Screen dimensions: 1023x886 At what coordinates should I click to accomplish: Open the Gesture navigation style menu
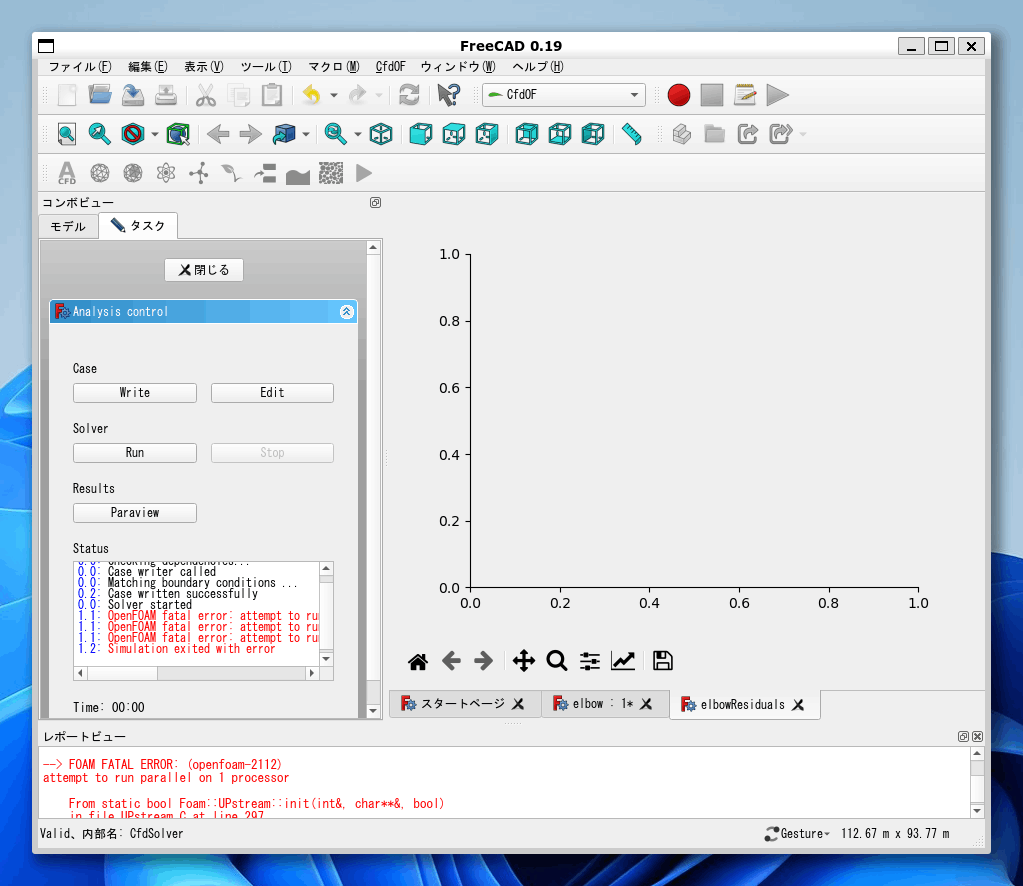pyautogui.click(x=797, y=834)
